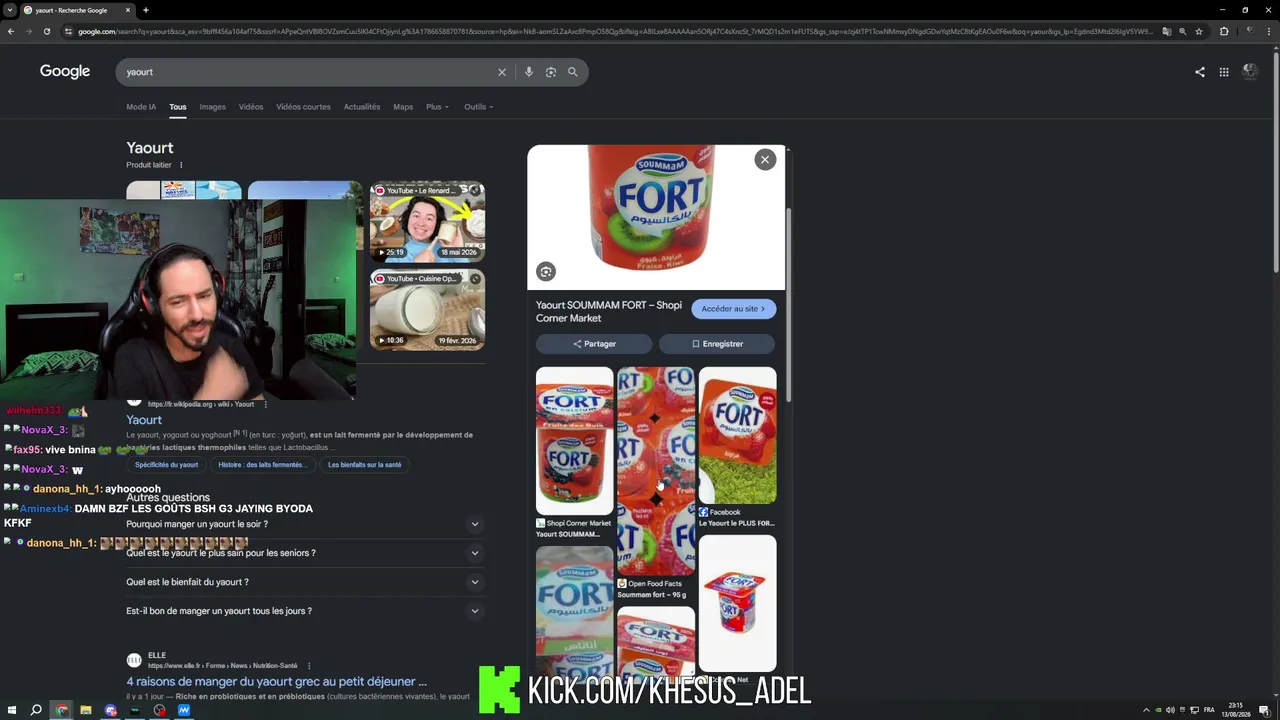Click the browser address bar
This screenshot has height=720, width=1280.
tap(610, 31)
